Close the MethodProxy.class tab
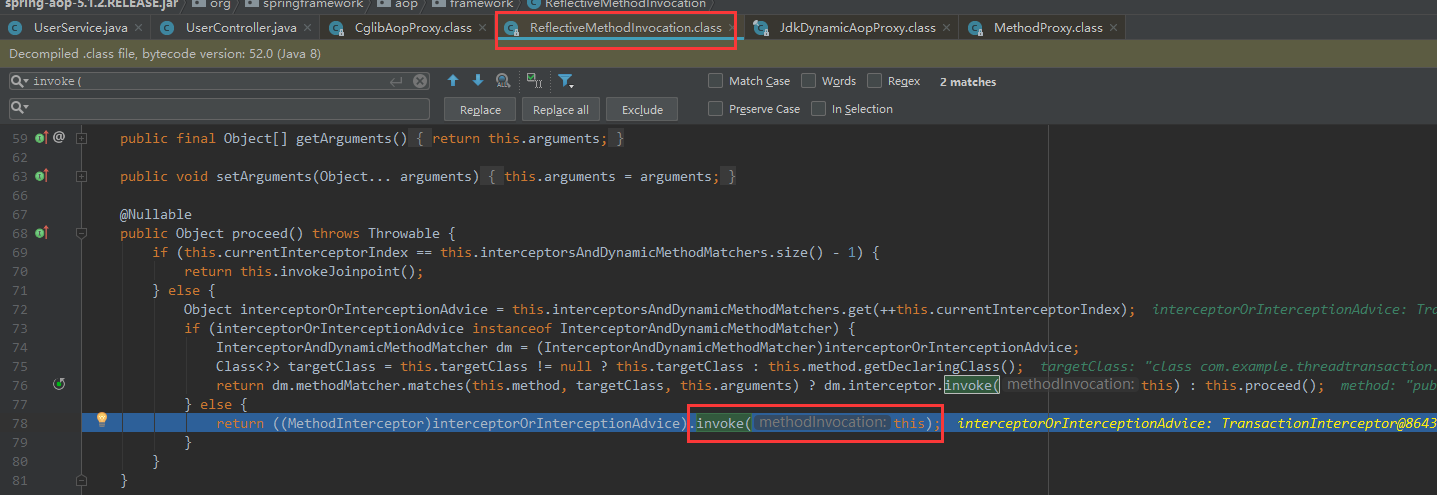 point(1111,28)
